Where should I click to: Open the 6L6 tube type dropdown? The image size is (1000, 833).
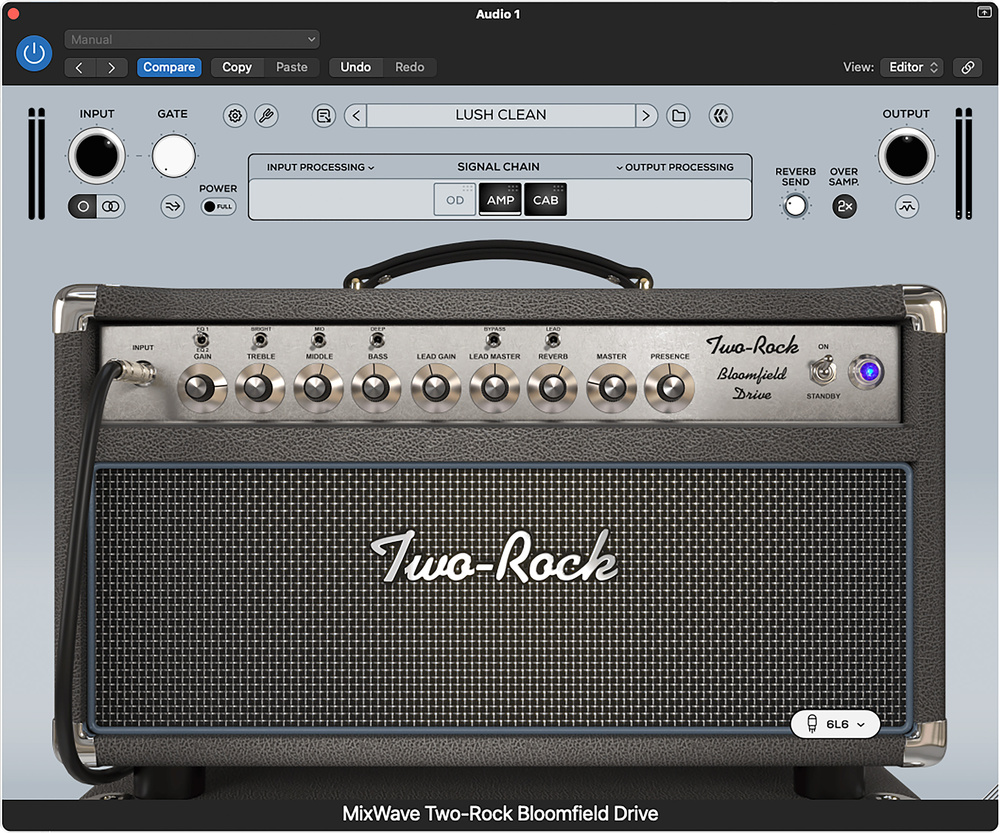[x=835, y=725]
